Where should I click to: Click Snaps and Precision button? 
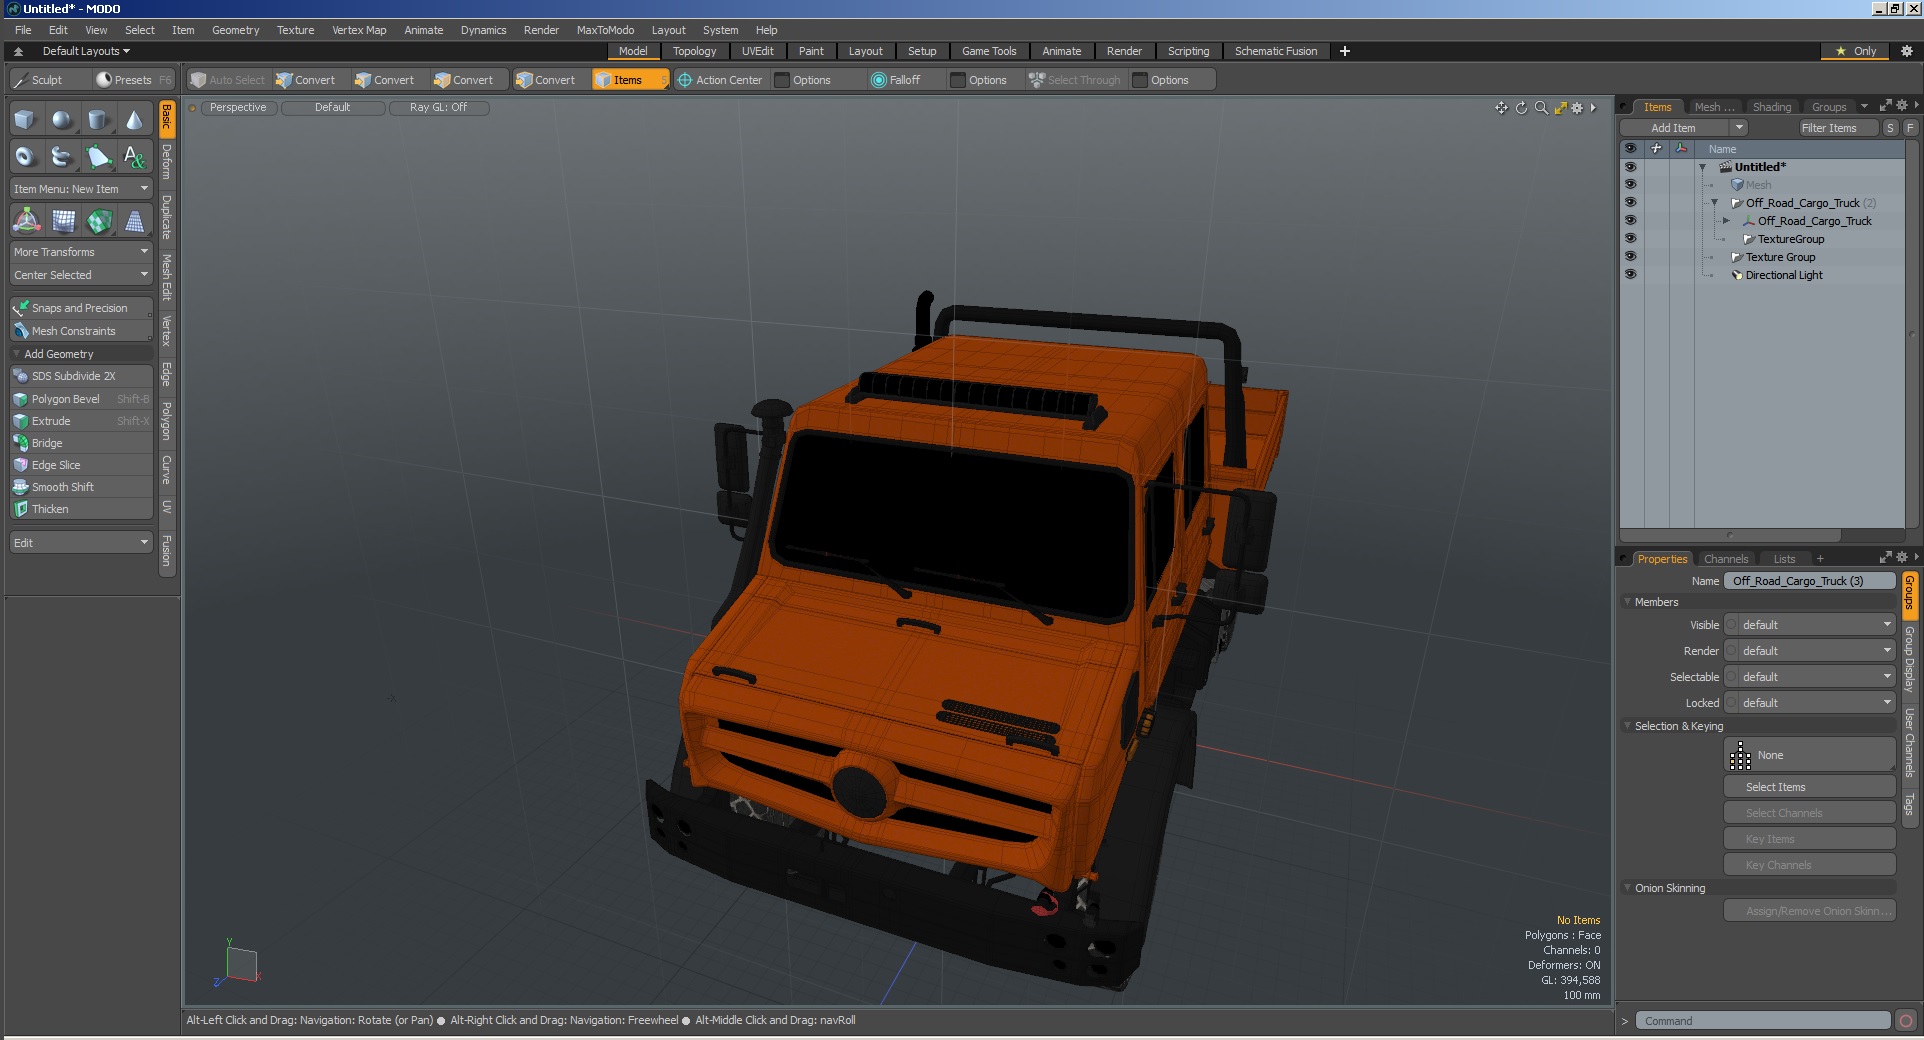pyautogui.click(x=81, y=308)
